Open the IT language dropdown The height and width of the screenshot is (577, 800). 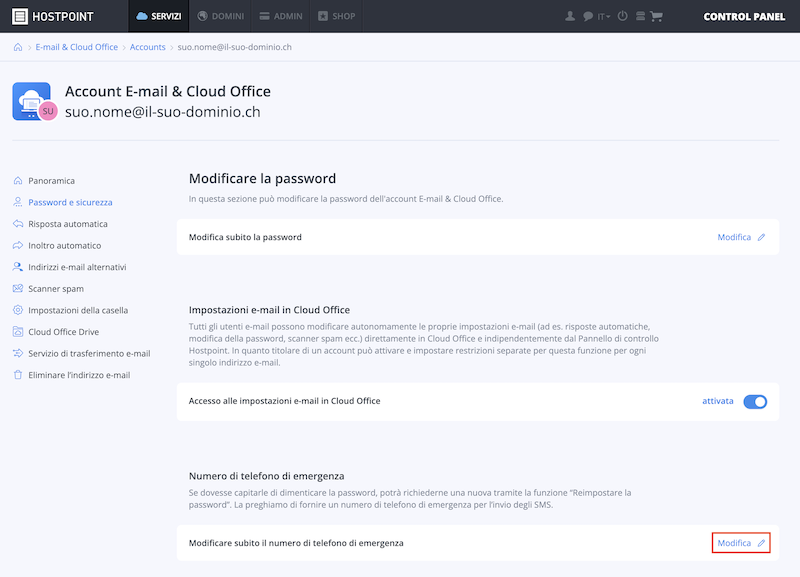tap(604, 16)
